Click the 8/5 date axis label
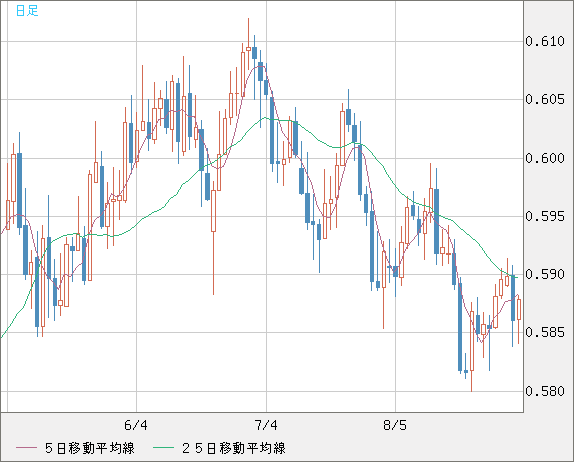The height and width of the screenshot is (462, 574). (x=395, y=425)
